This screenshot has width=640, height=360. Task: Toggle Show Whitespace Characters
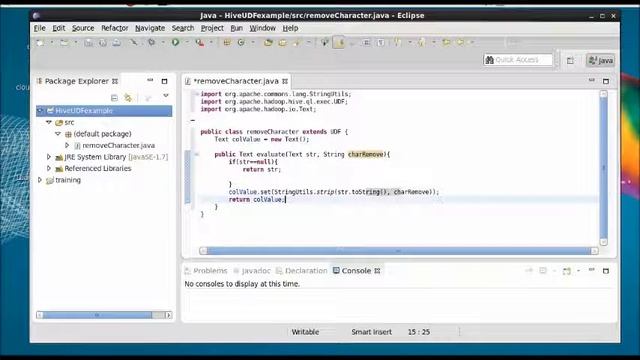(380, 42)
